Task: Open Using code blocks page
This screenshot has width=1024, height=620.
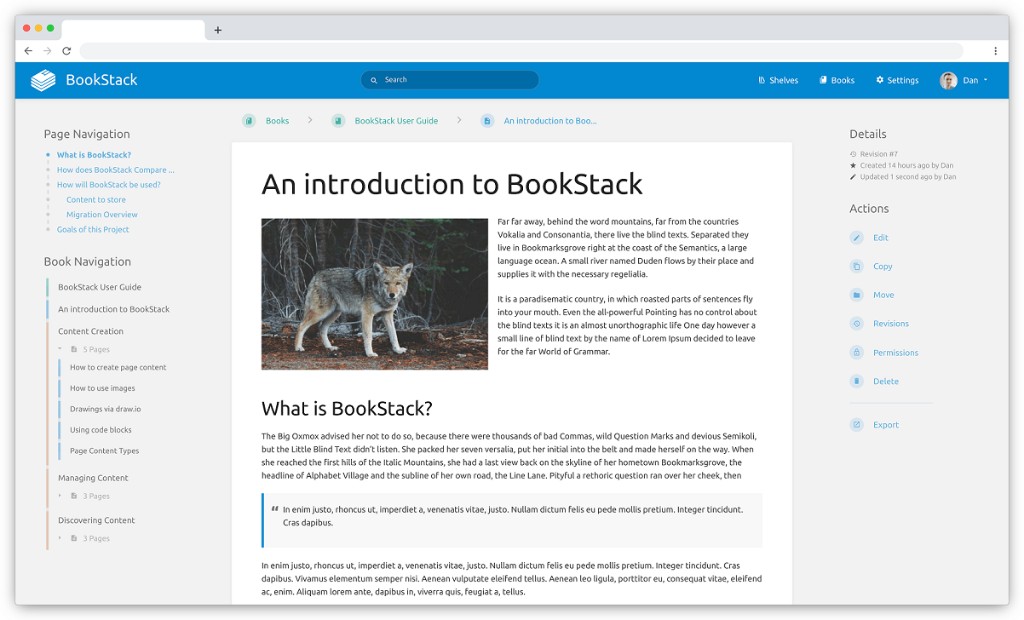Action: coord(101,431)
